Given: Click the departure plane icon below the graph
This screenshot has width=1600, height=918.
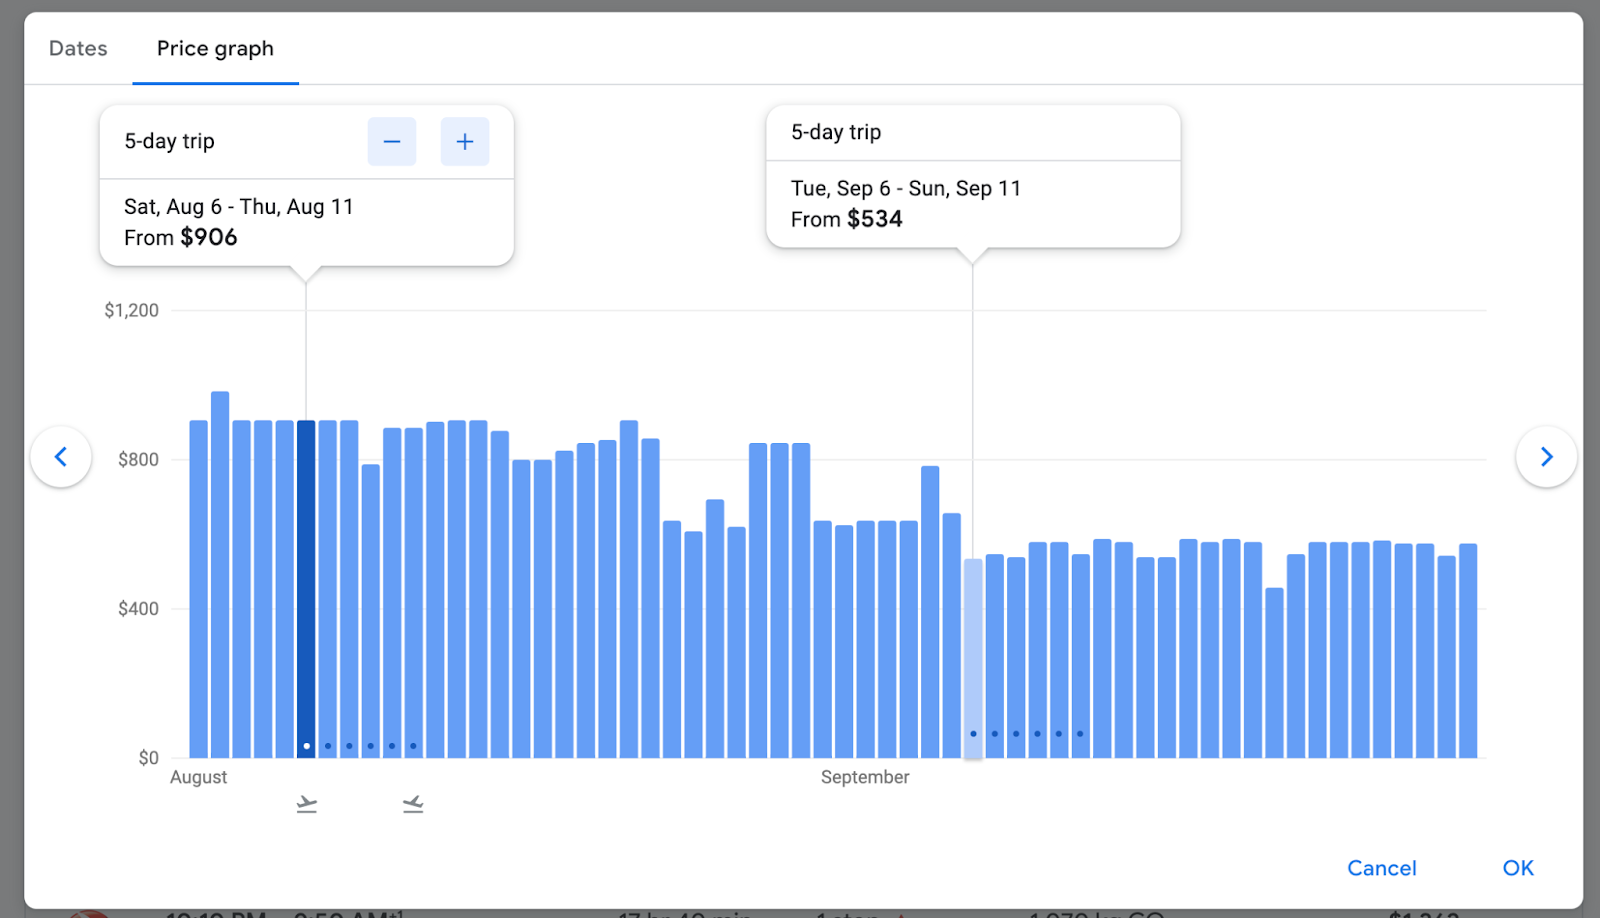Looking at the screenshot, I should 307,804.
